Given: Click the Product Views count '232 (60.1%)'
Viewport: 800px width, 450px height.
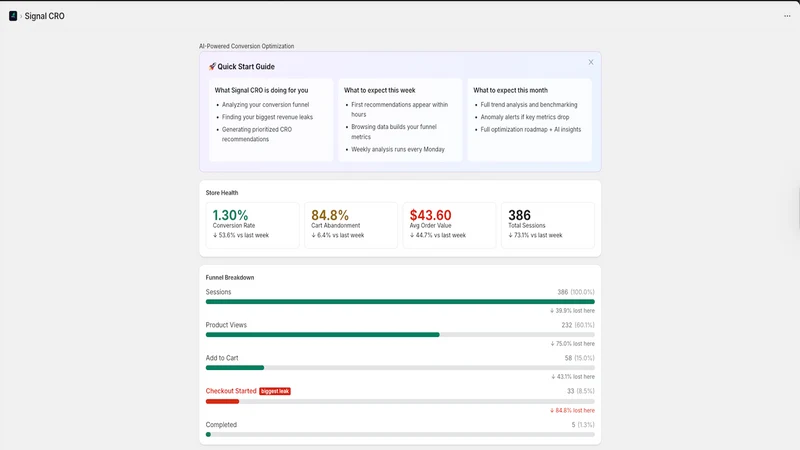Looking at the screenshot, I should (x=578, y=325).
